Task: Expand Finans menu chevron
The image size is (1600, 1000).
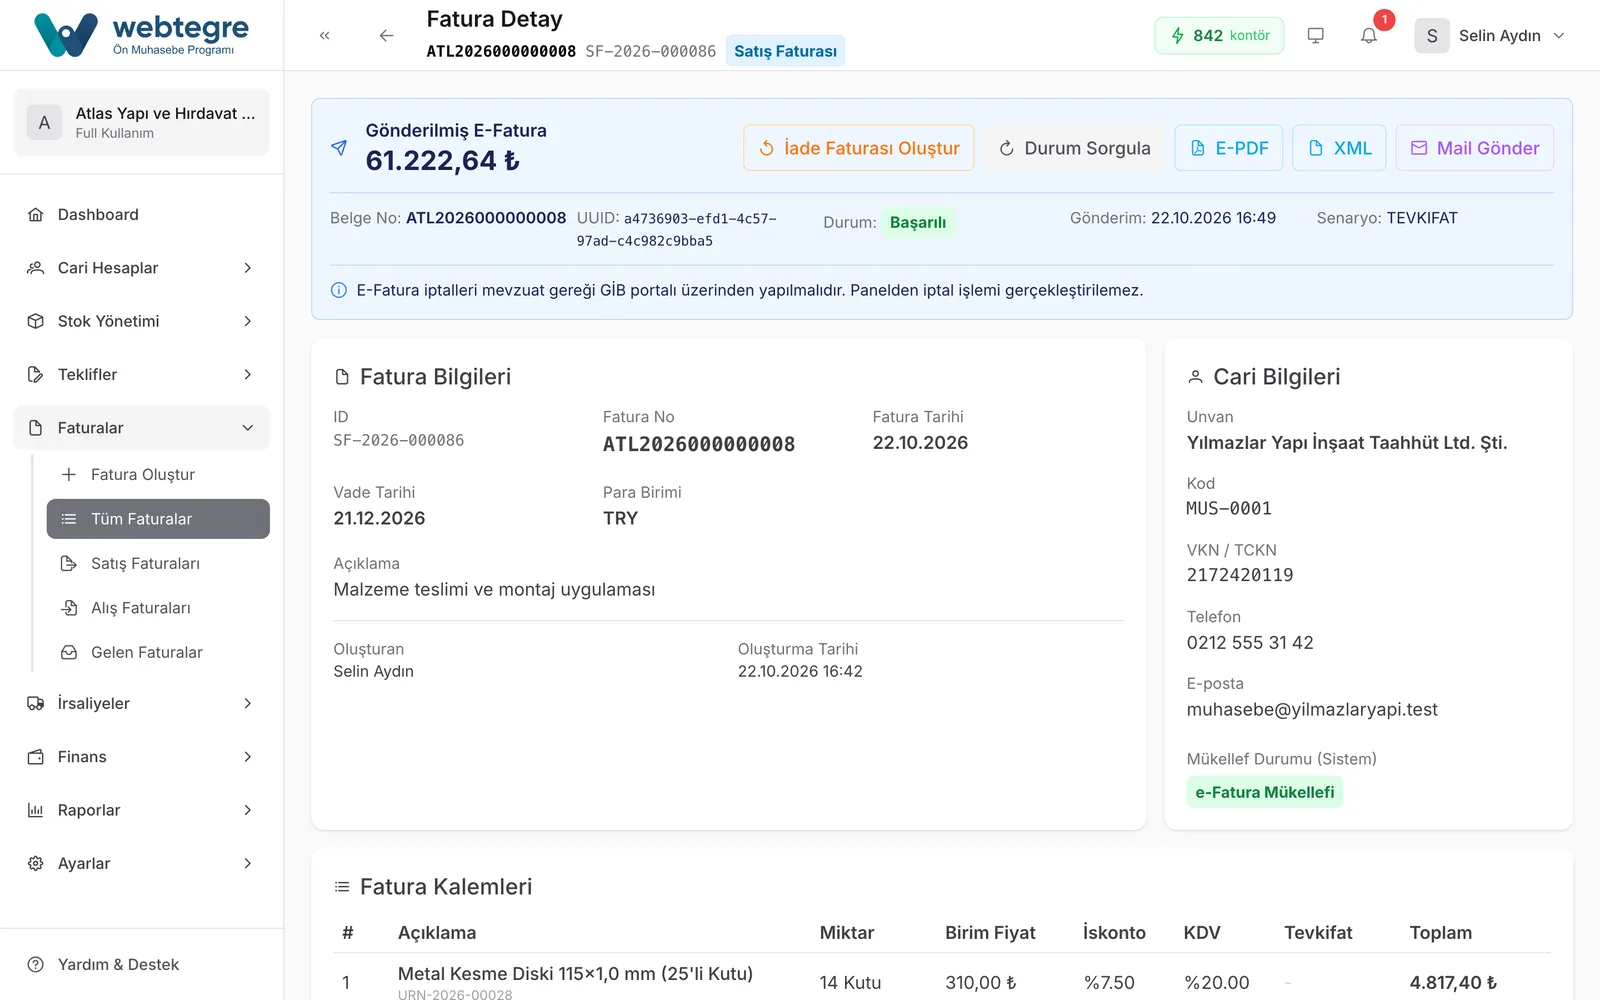Action: coord(248,757)
